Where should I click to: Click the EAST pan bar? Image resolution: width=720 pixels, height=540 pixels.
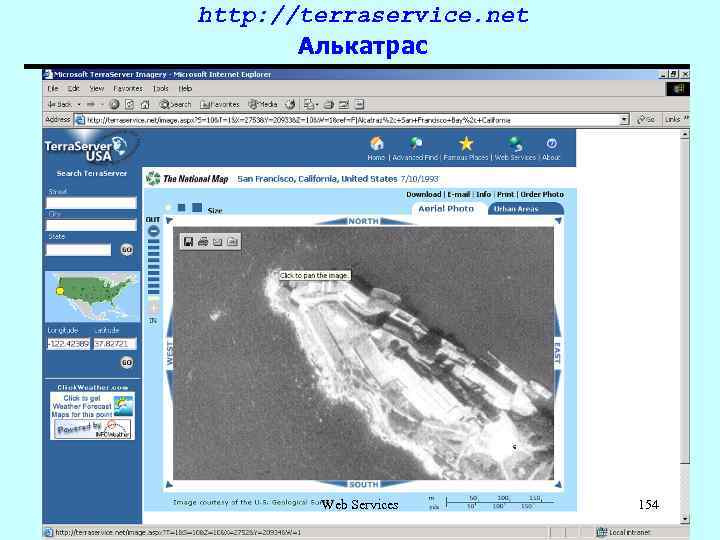(x=557, y=352)
